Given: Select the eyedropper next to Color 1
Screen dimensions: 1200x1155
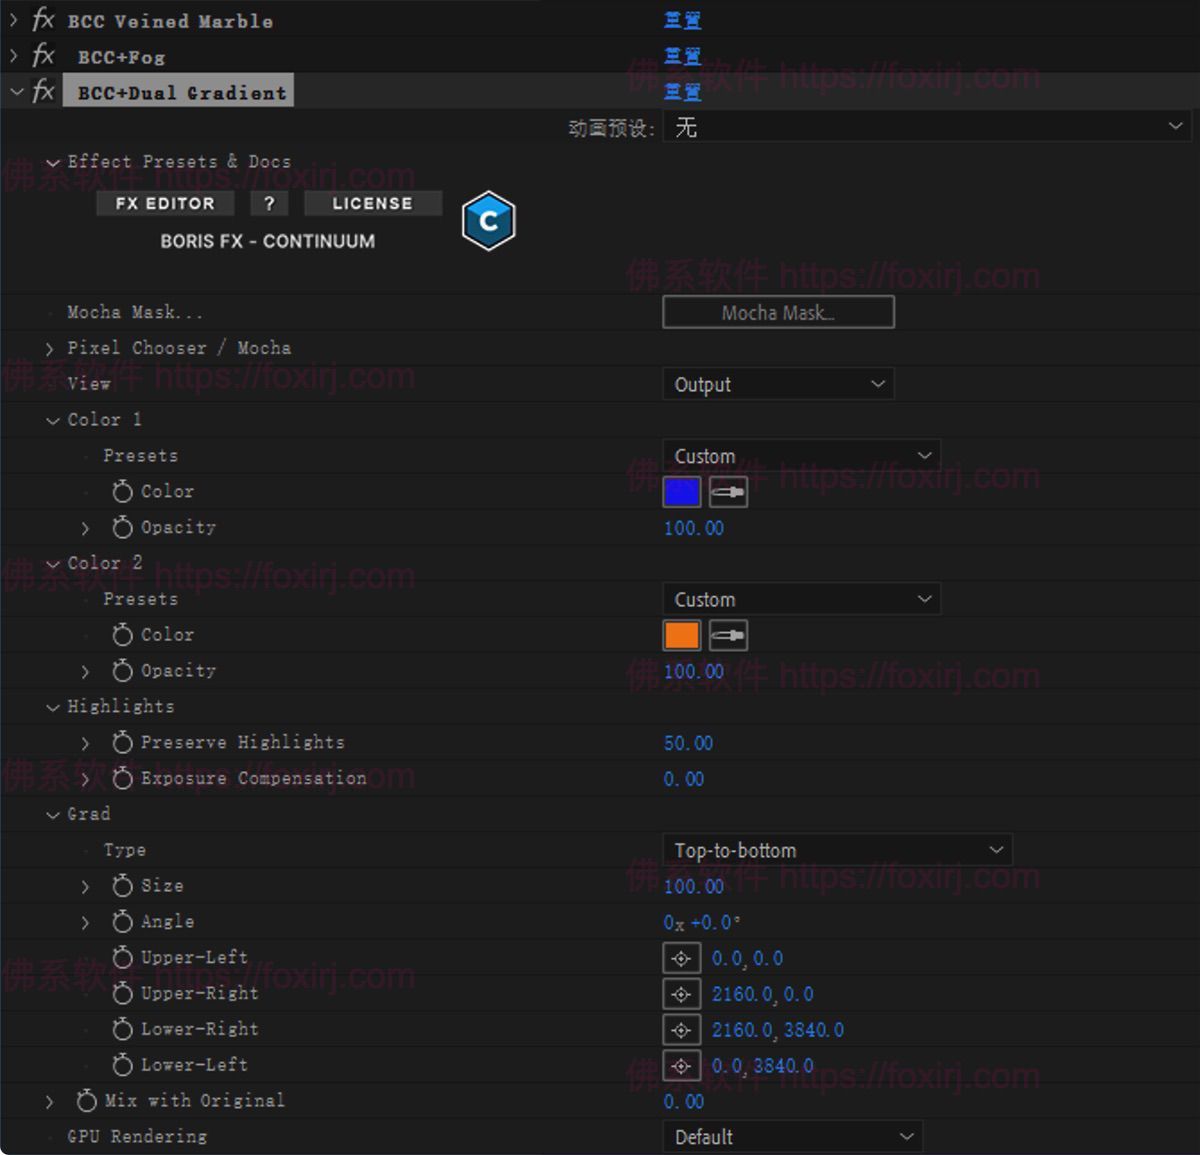Looking at the screenshot, I should [727, 491].
